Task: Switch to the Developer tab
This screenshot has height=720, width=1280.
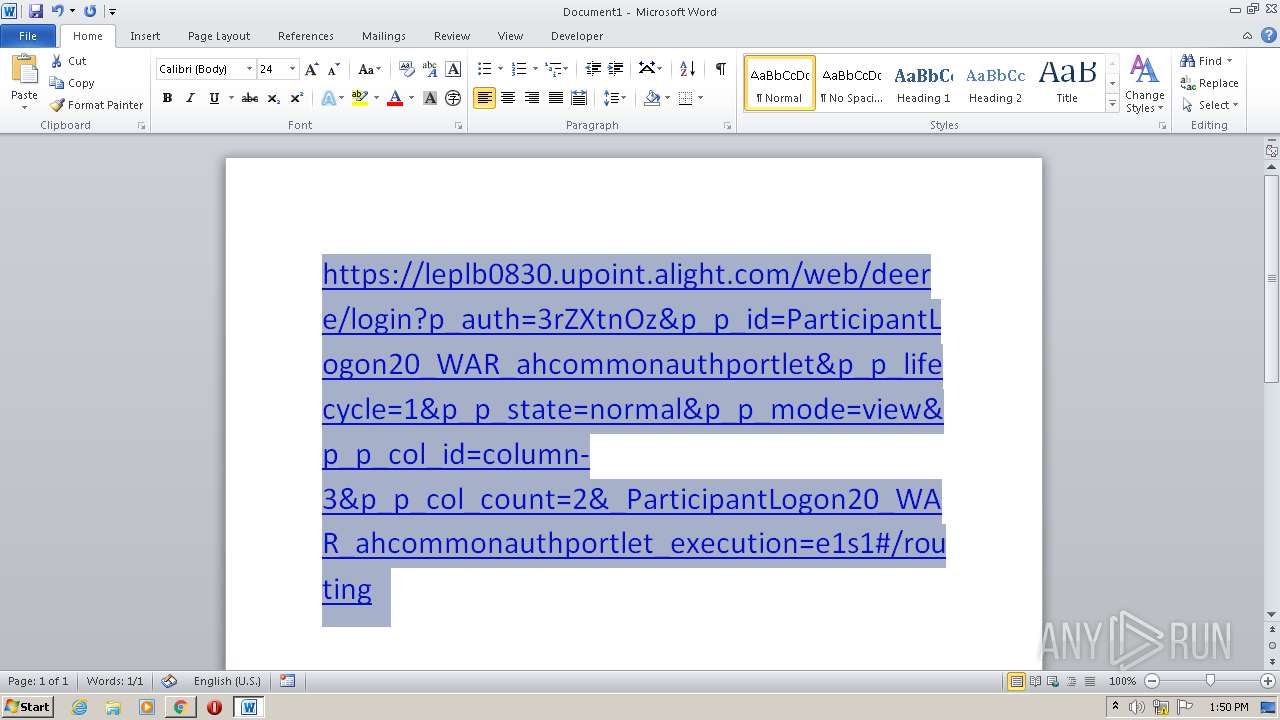Action: point(577,36)
